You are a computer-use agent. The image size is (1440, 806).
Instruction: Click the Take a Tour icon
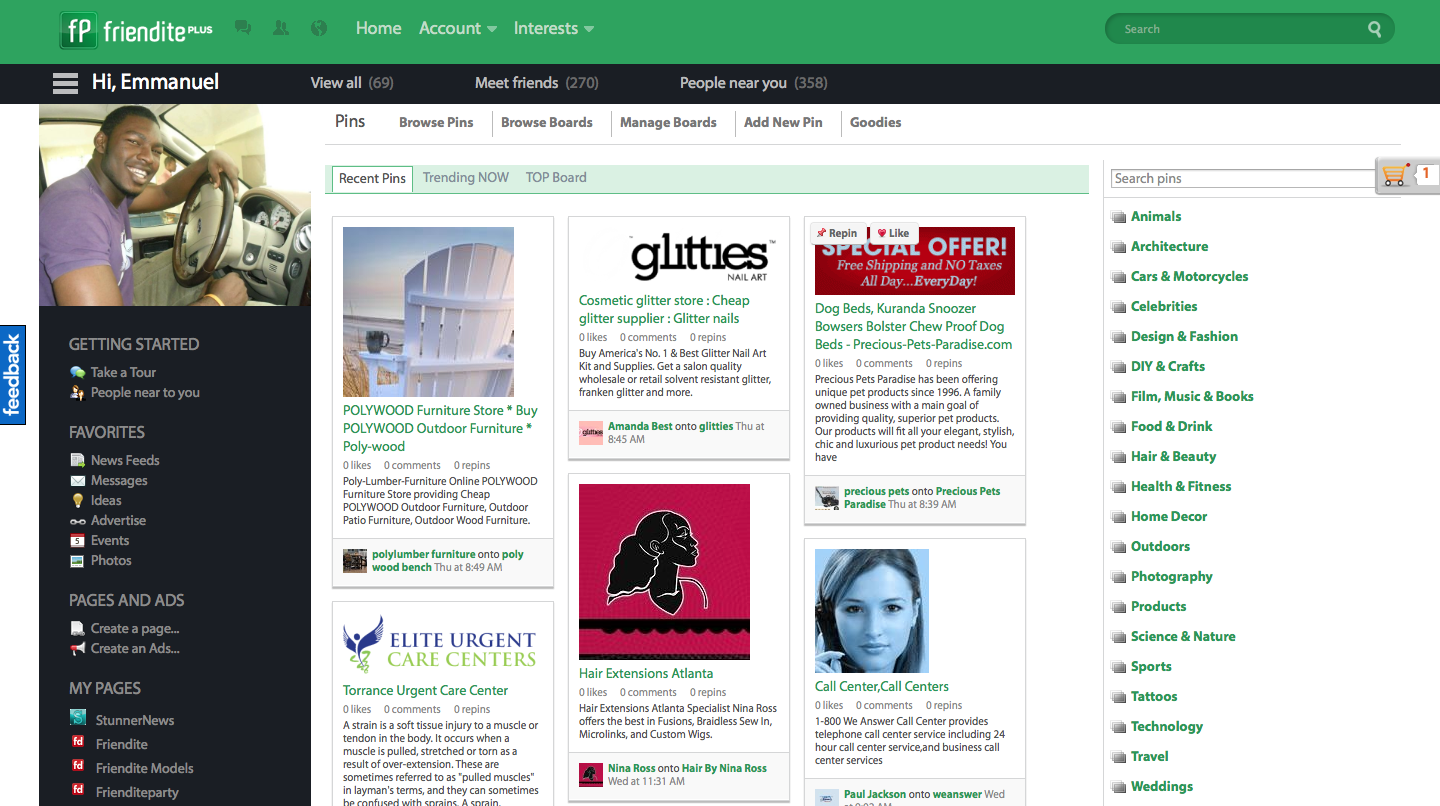coord(77,372)
